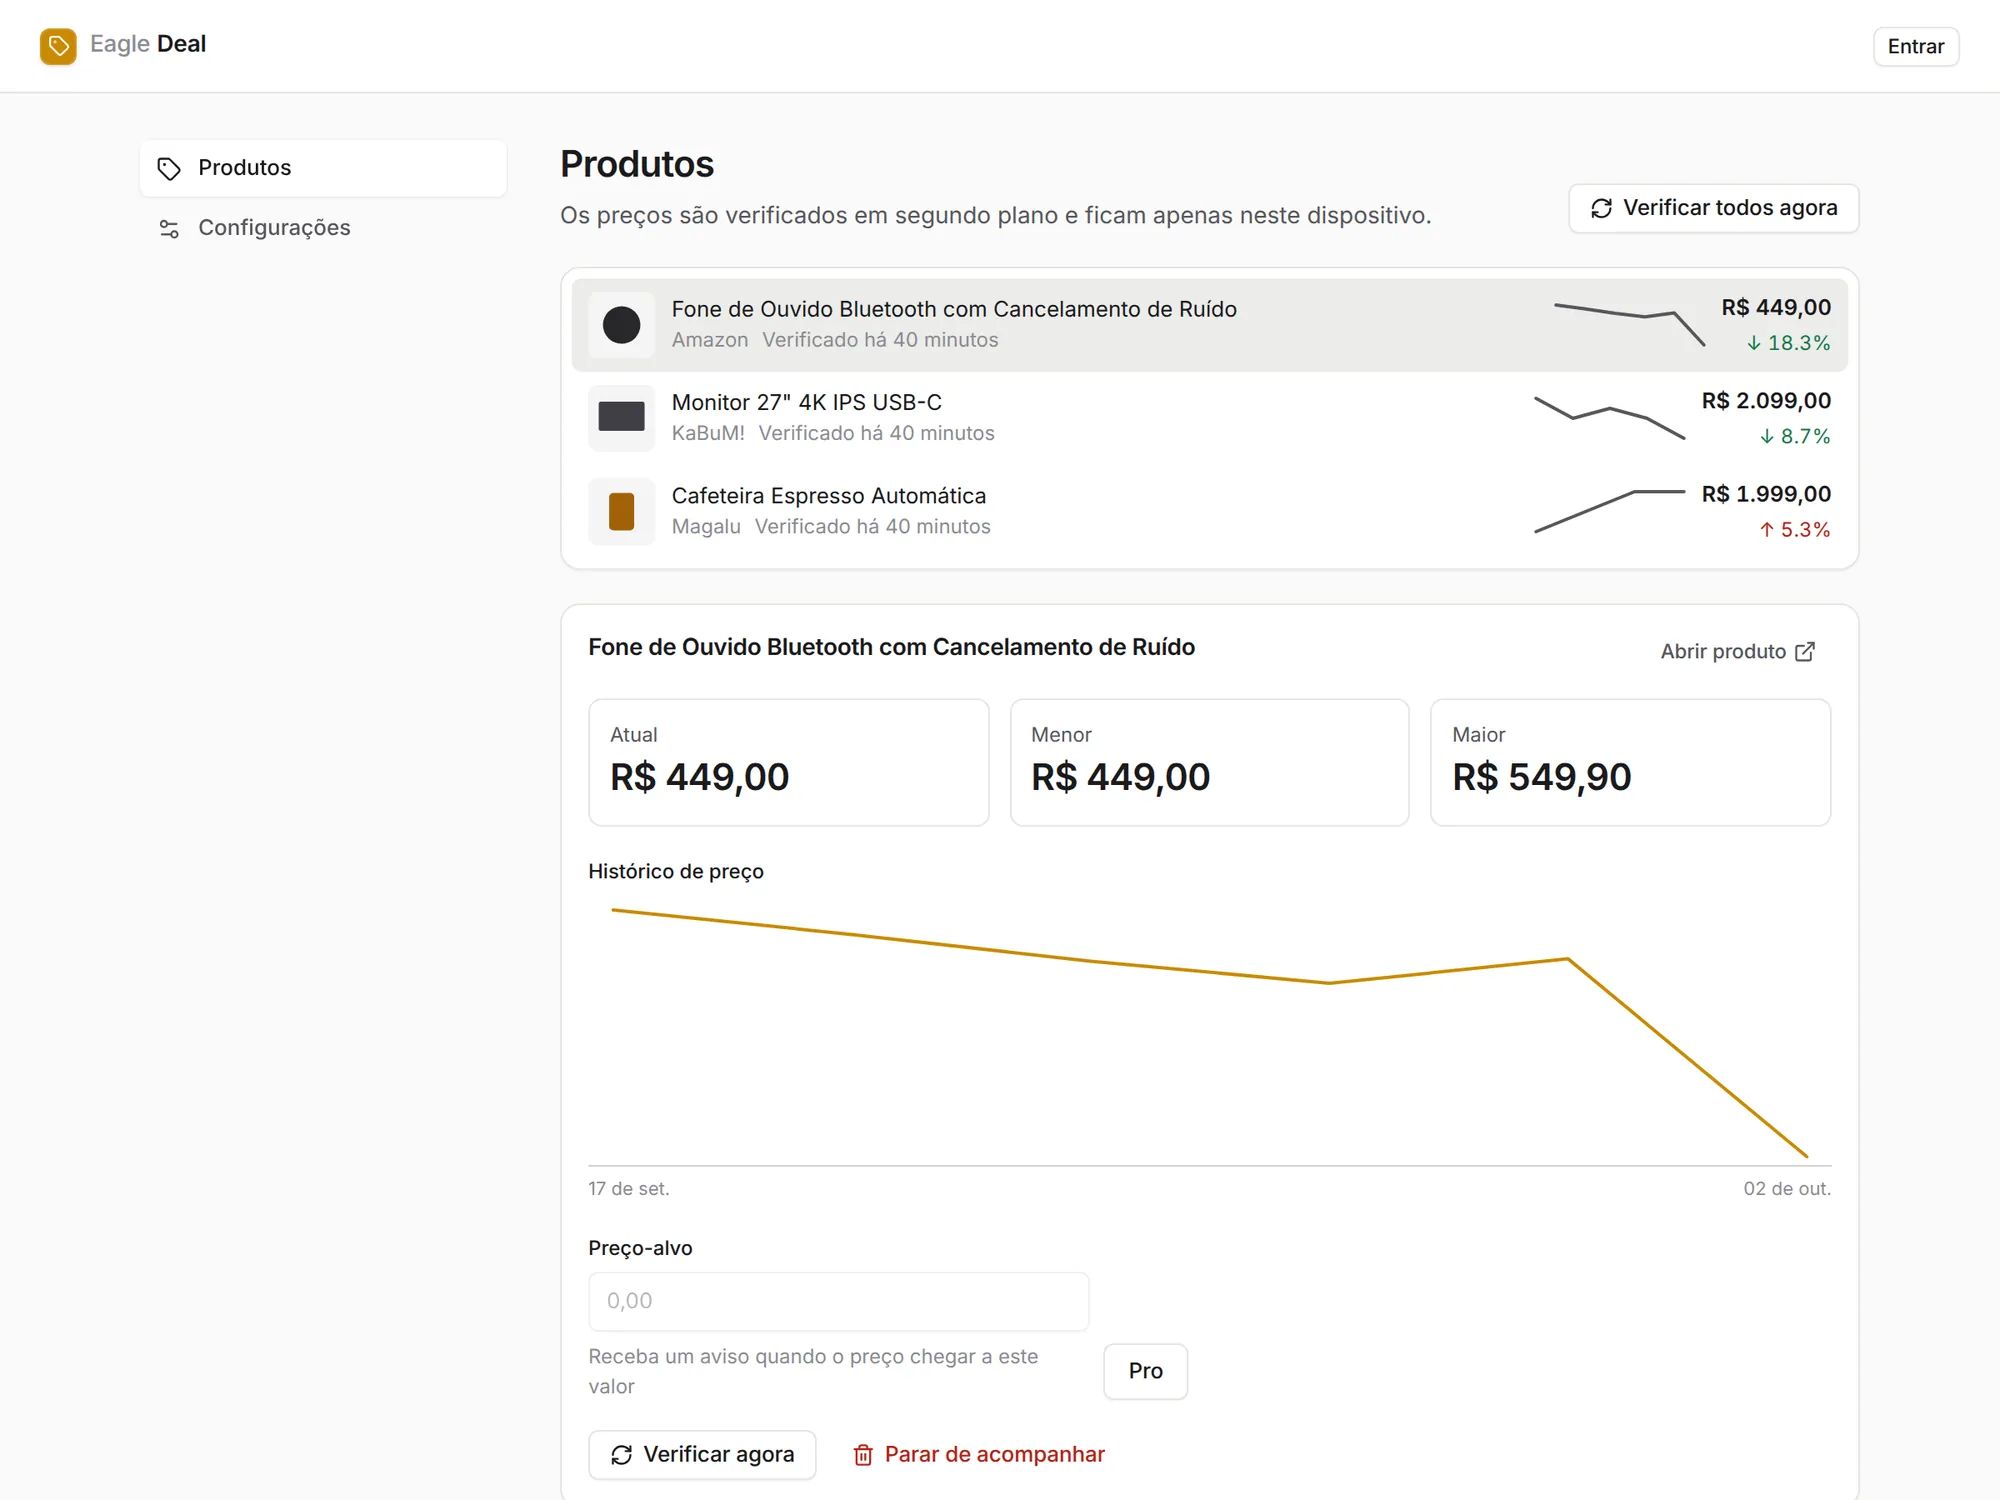Click the headphone row sparkline chart
The width and height of the screenshot is (2000, 1500).
1629,325
